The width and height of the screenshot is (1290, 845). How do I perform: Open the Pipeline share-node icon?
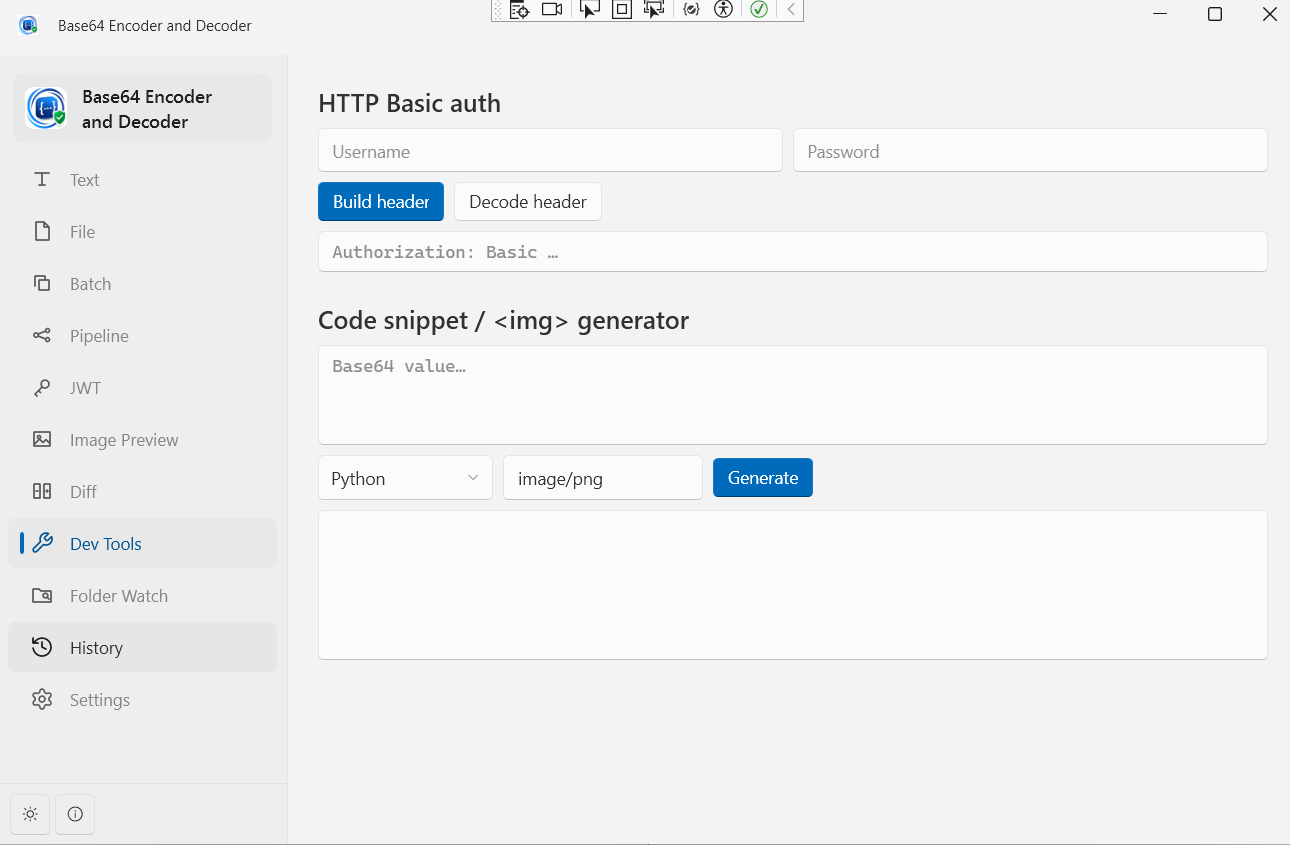pos(42,336)
